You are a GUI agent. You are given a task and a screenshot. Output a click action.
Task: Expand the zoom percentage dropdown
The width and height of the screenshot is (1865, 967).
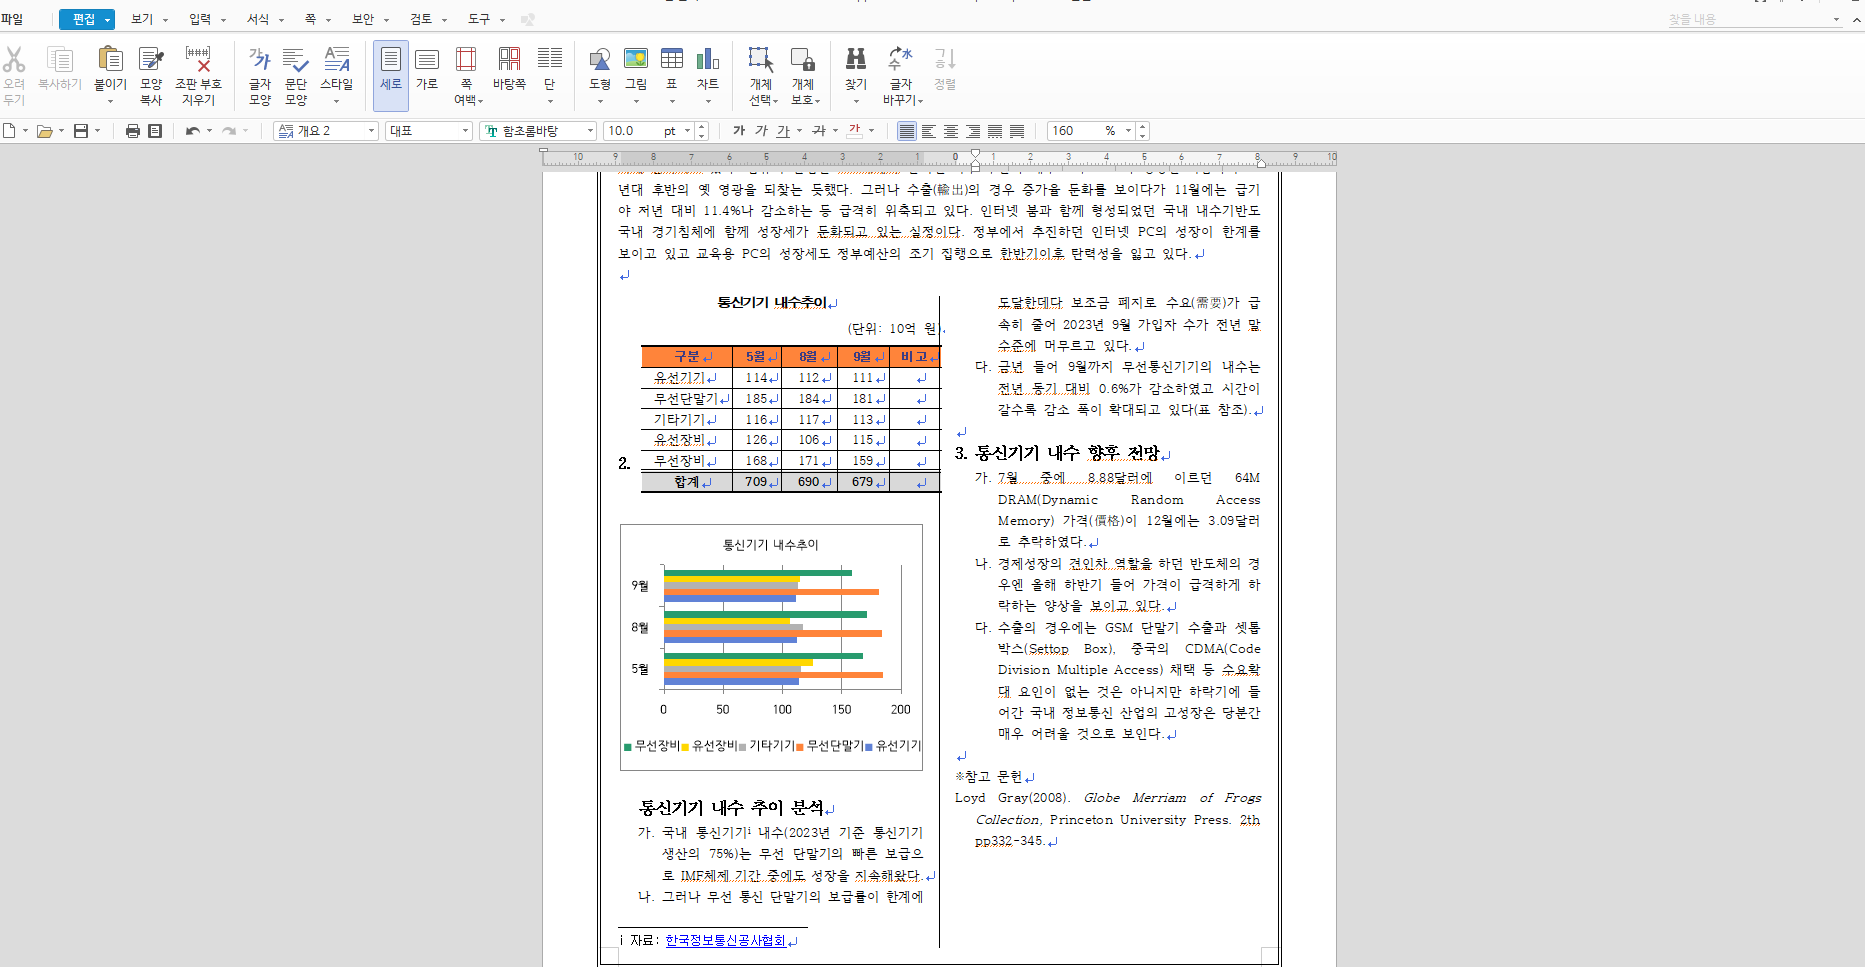point(1128,131)
